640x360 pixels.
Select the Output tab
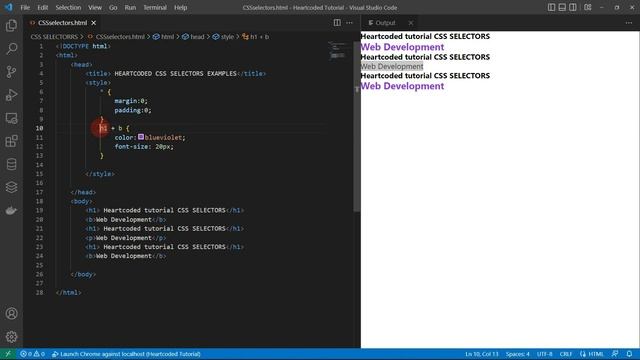[x=385, y=23]
